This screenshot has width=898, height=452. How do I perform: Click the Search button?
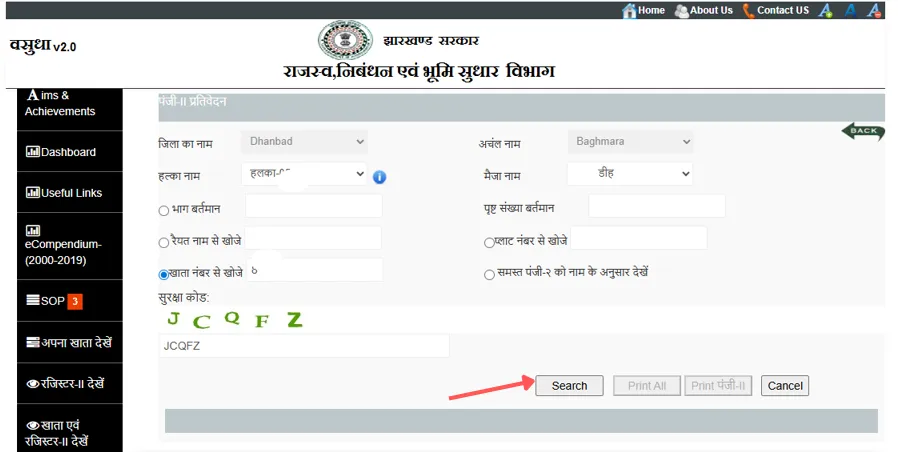[569, 386]
